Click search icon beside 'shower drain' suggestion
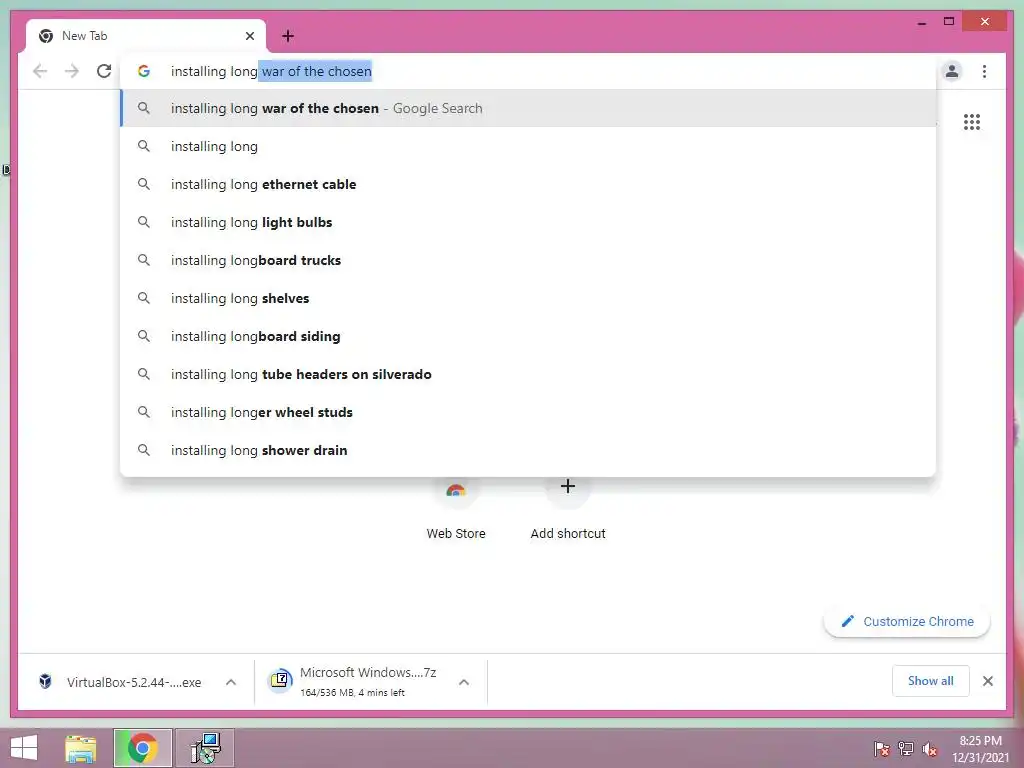Screen dimensions: 1024x768 (x=144, y=450)
